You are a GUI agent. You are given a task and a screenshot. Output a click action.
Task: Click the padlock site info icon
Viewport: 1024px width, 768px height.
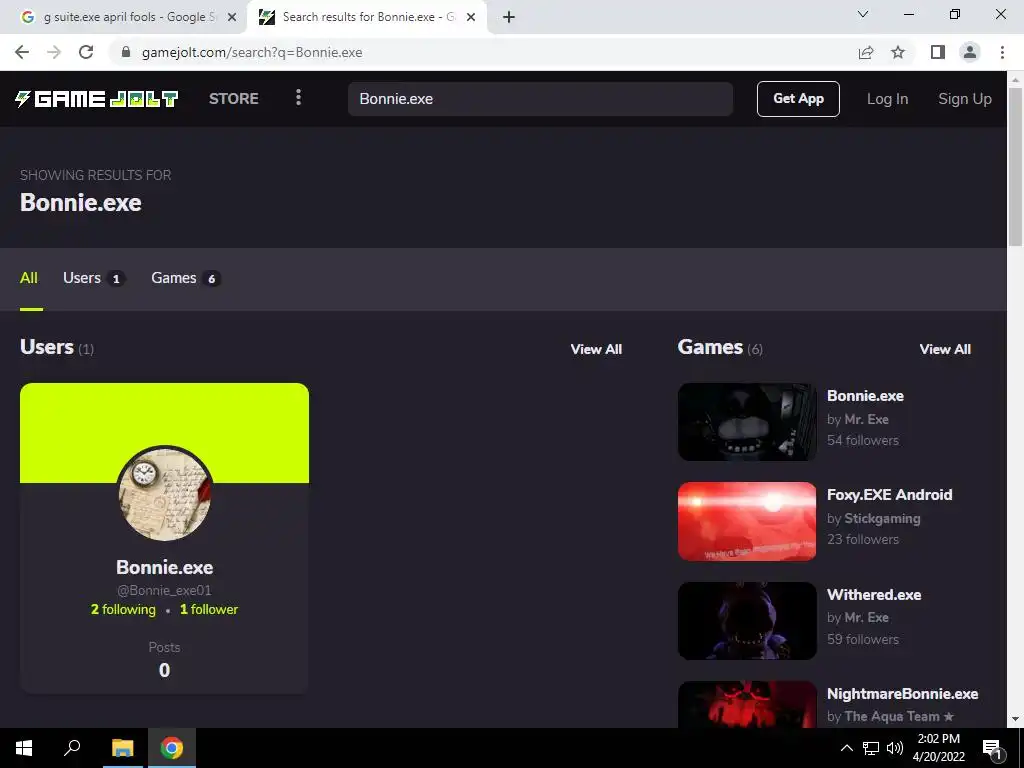(x=127, y=52)
